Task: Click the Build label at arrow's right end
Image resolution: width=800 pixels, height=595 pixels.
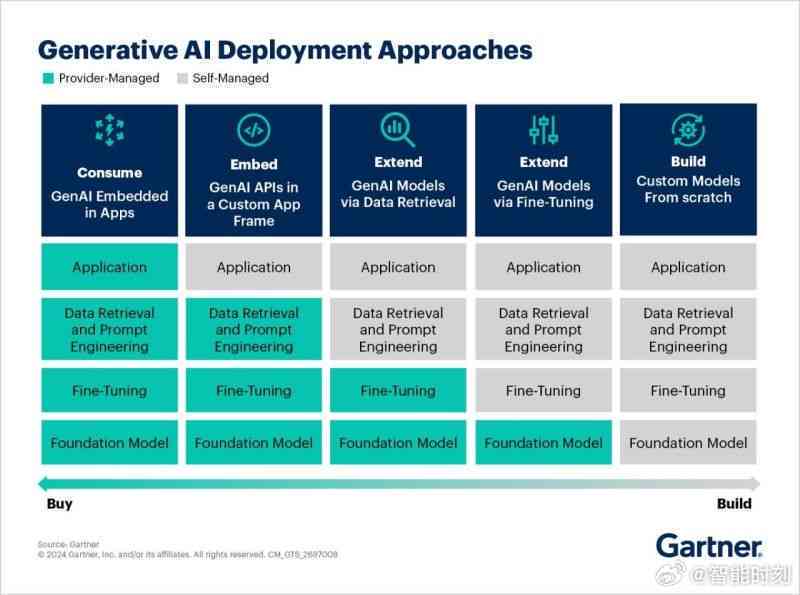Action: click(x=734, y=504)
